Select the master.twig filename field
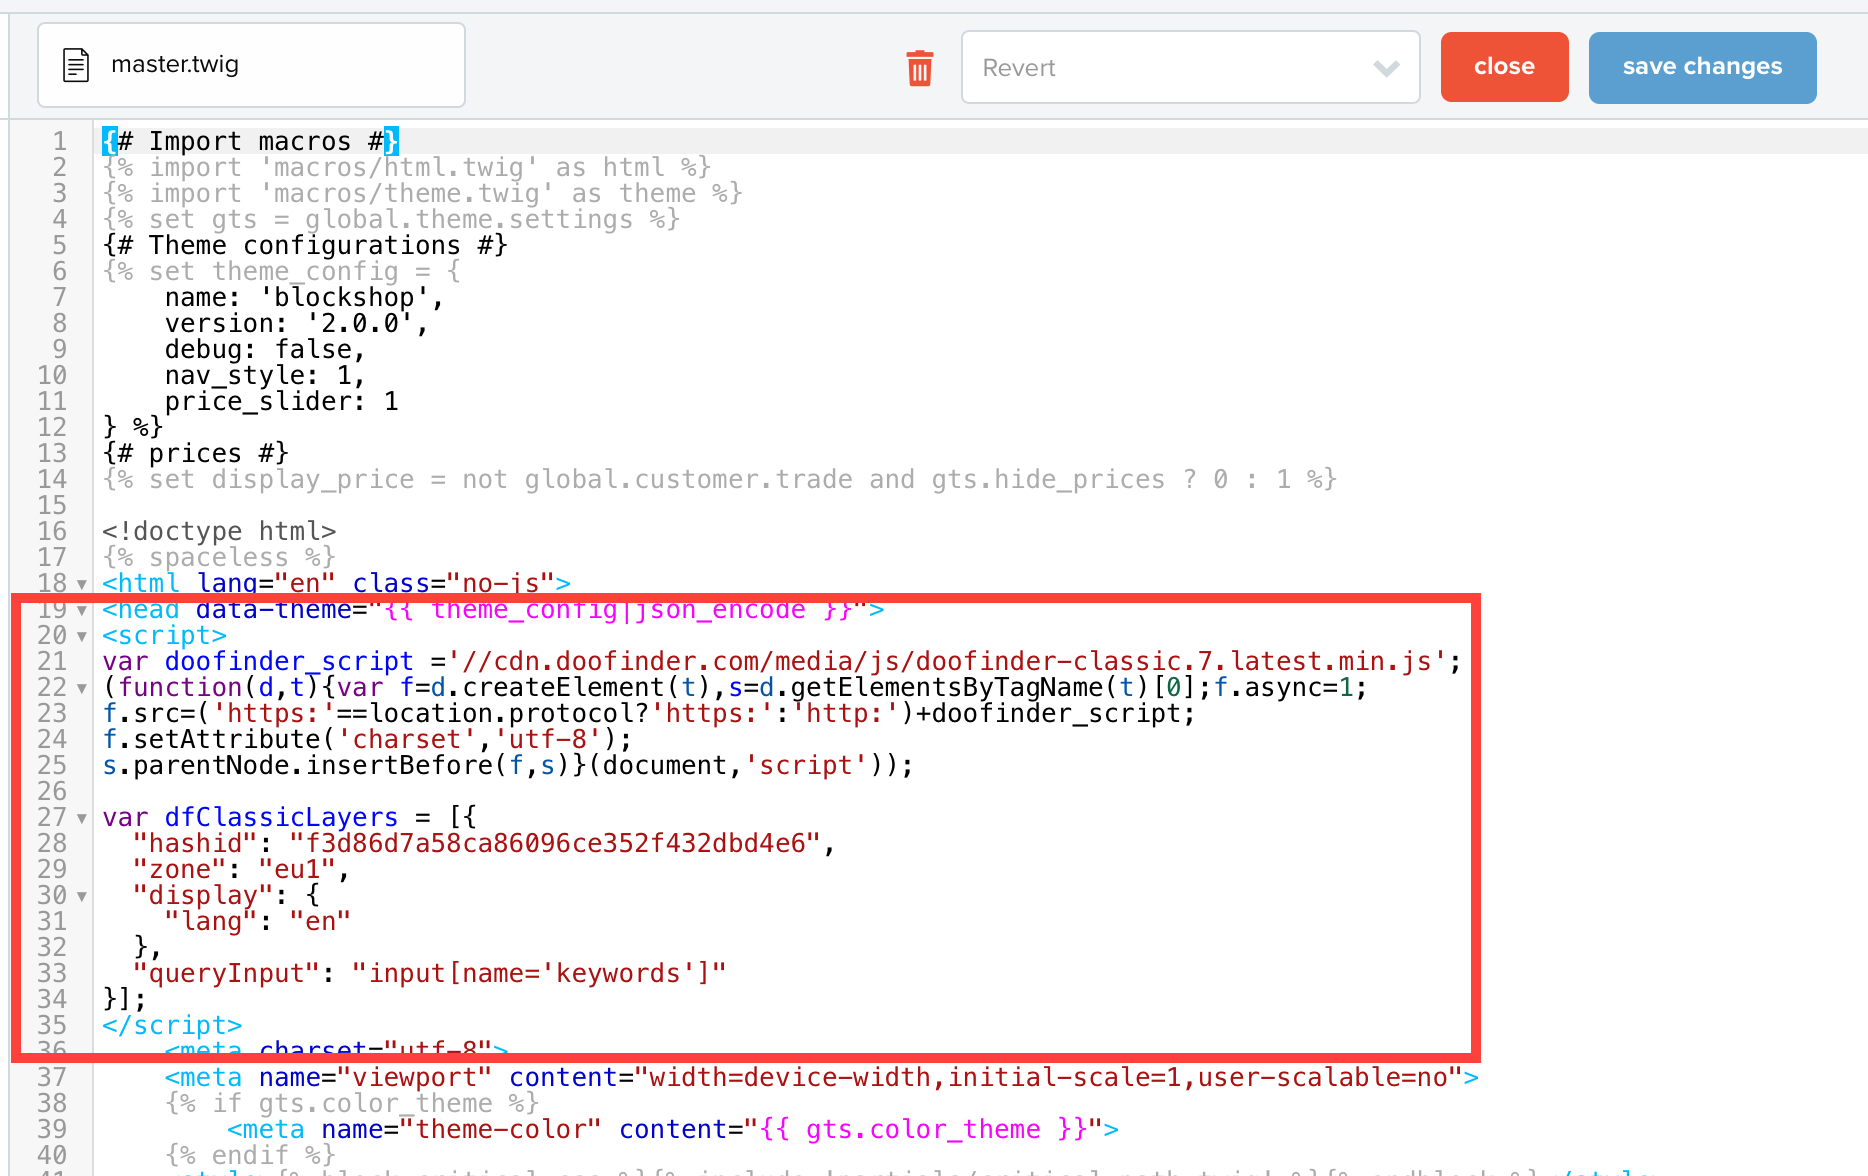The image size is (1868, 1176). point(251,65)
